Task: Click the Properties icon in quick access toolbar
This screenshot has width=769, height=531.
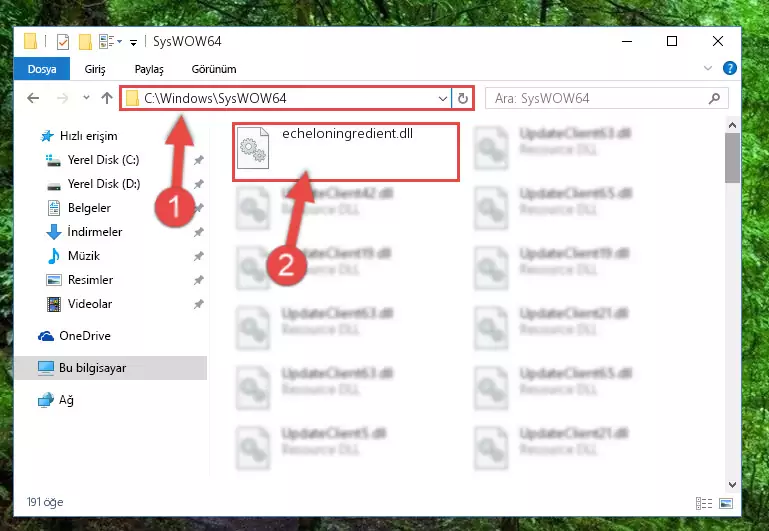Action: pyautogui.click(x=63, y=42)
